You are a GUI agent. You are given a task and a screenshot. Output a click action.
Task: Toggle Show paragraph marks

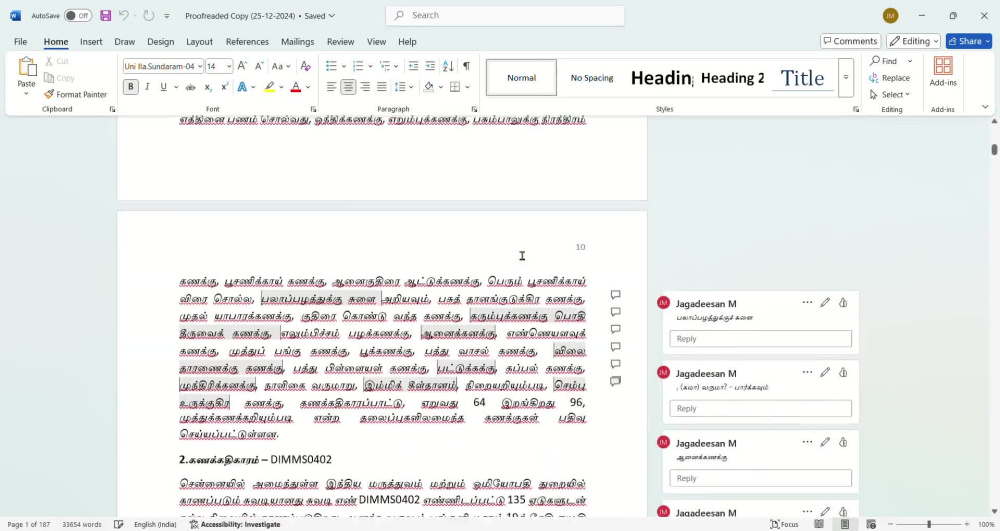coord(466,66)
